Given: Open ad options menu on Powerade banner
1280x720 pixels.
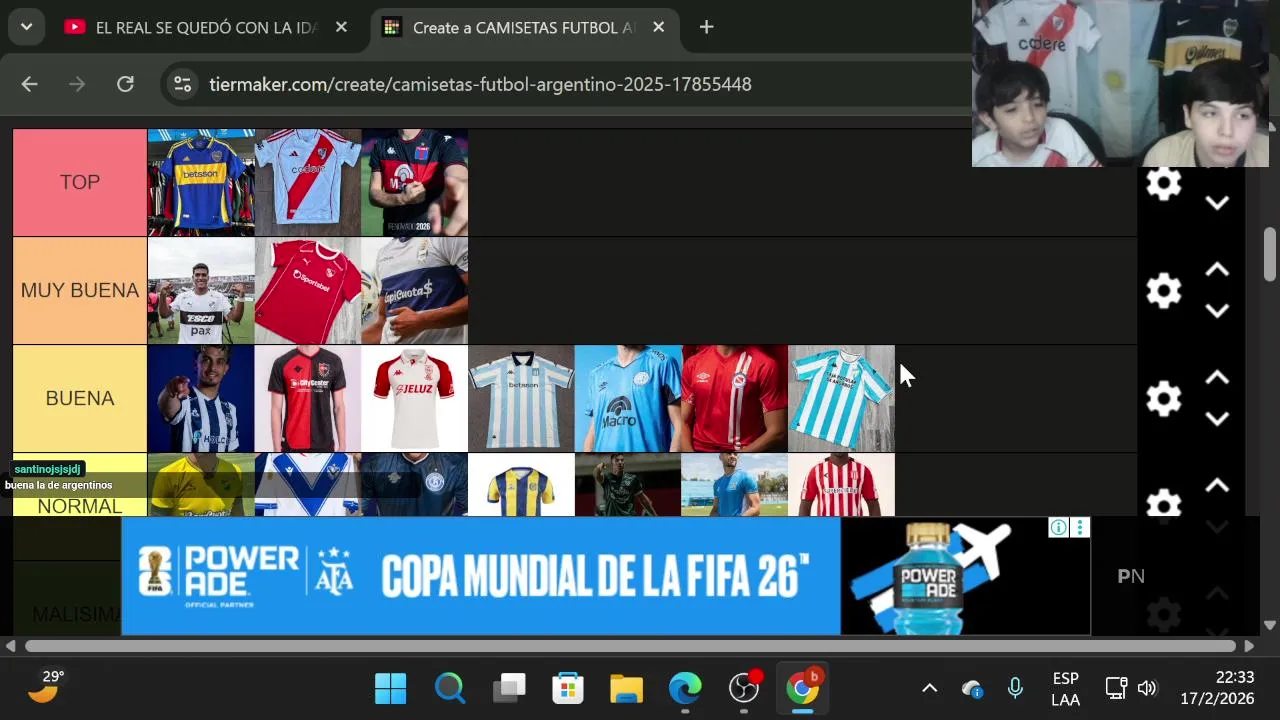Looking at the screenshot, I should tap(1079, 527).
